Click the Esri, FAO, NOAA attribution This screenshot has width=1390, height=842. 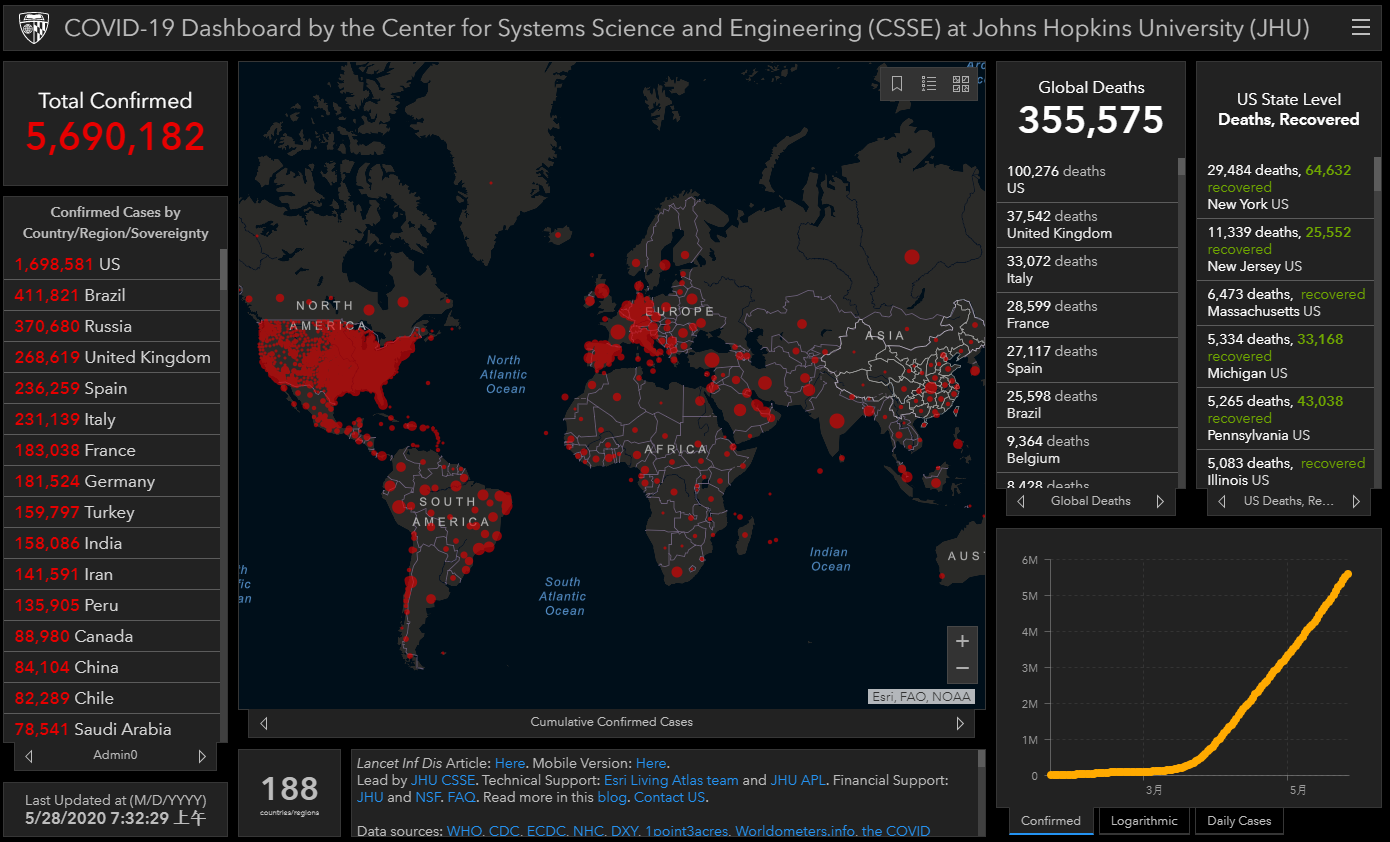921,697
